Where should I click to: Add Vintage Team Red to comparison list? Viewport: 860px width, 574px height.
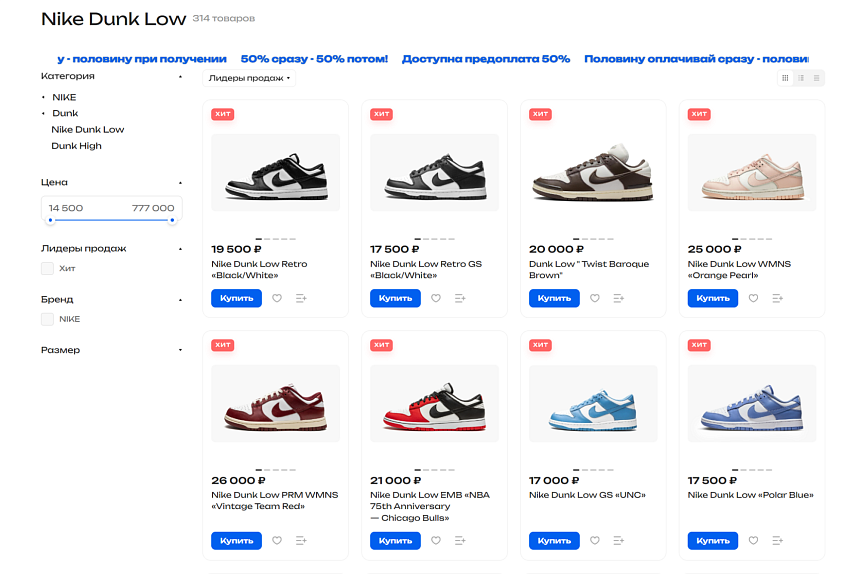point(301,541)
